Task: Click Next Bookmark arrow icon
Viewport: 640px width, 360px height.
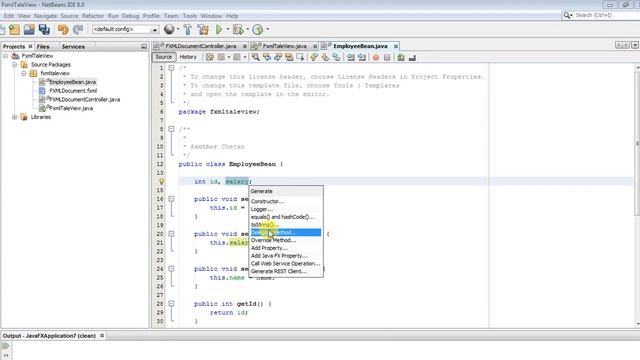Action: (325, 58)
